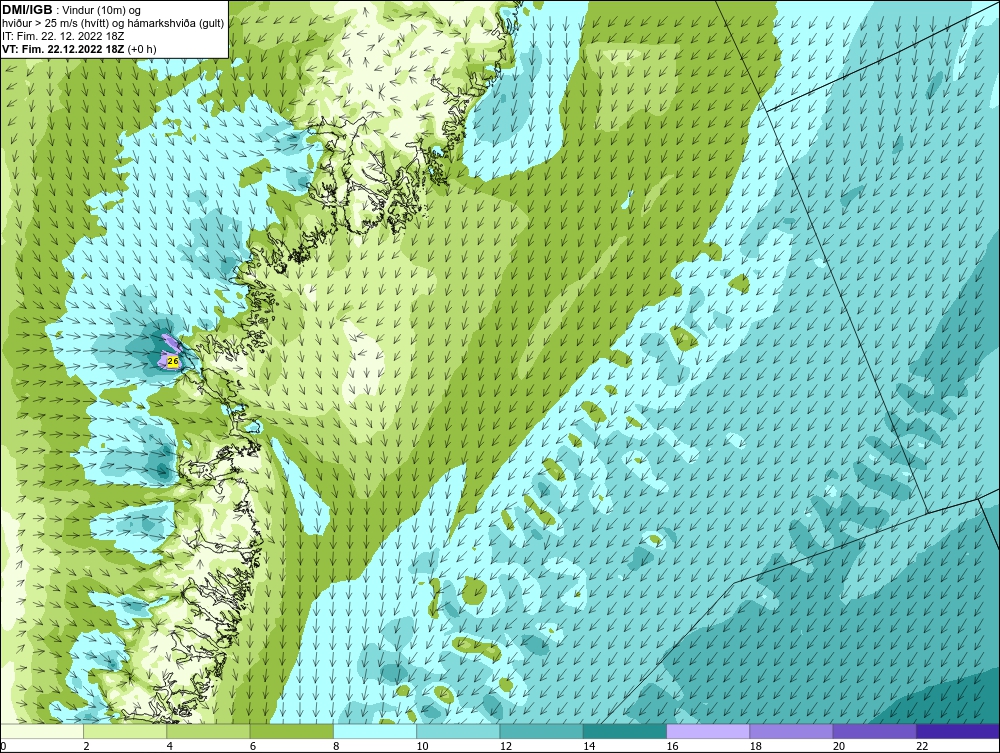
Task: Click the 4–6 m/s green legend swatch
Action: (209, 731)
